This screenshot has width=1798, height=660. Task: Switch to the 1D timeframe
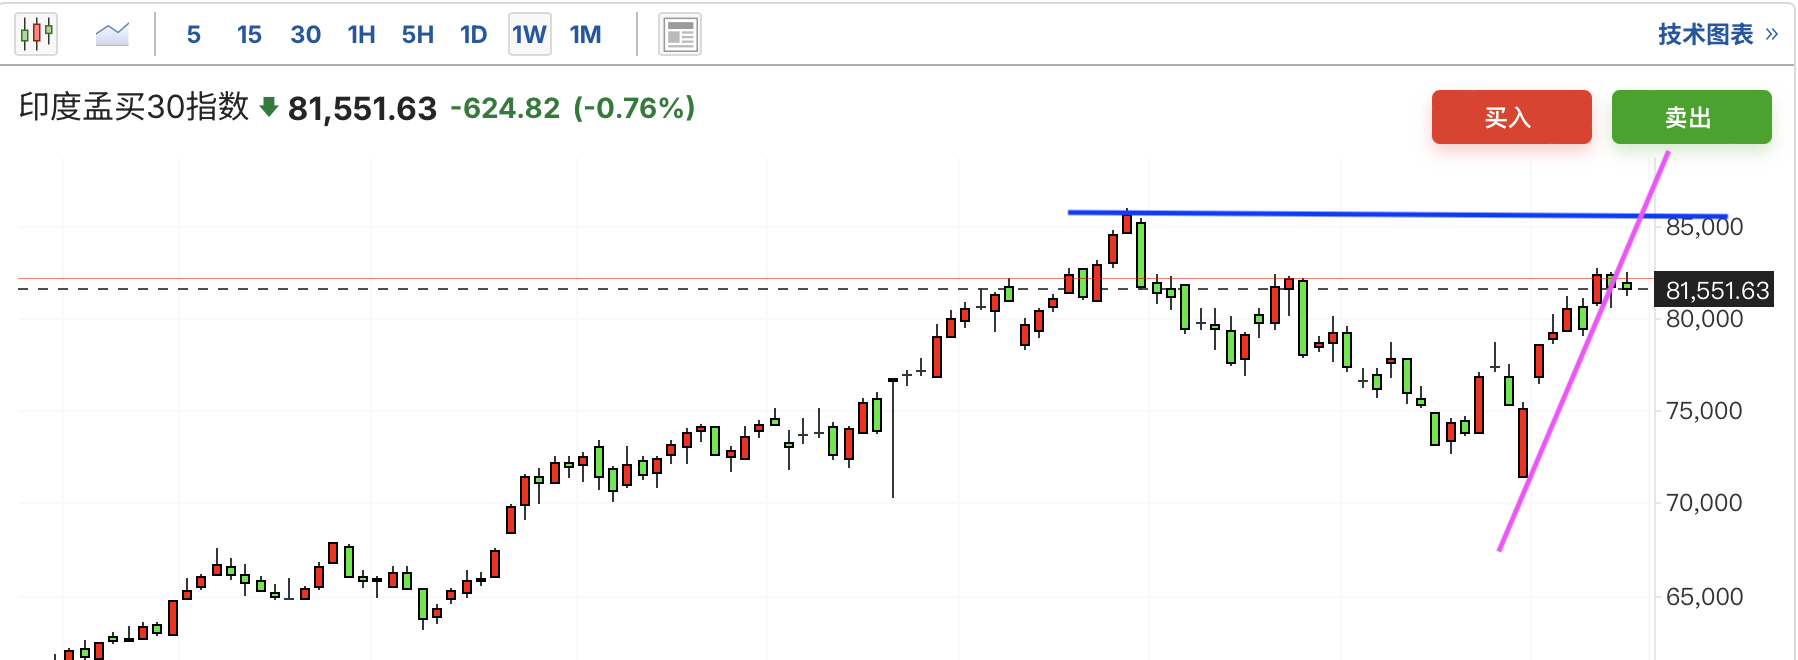pos(473,35)
